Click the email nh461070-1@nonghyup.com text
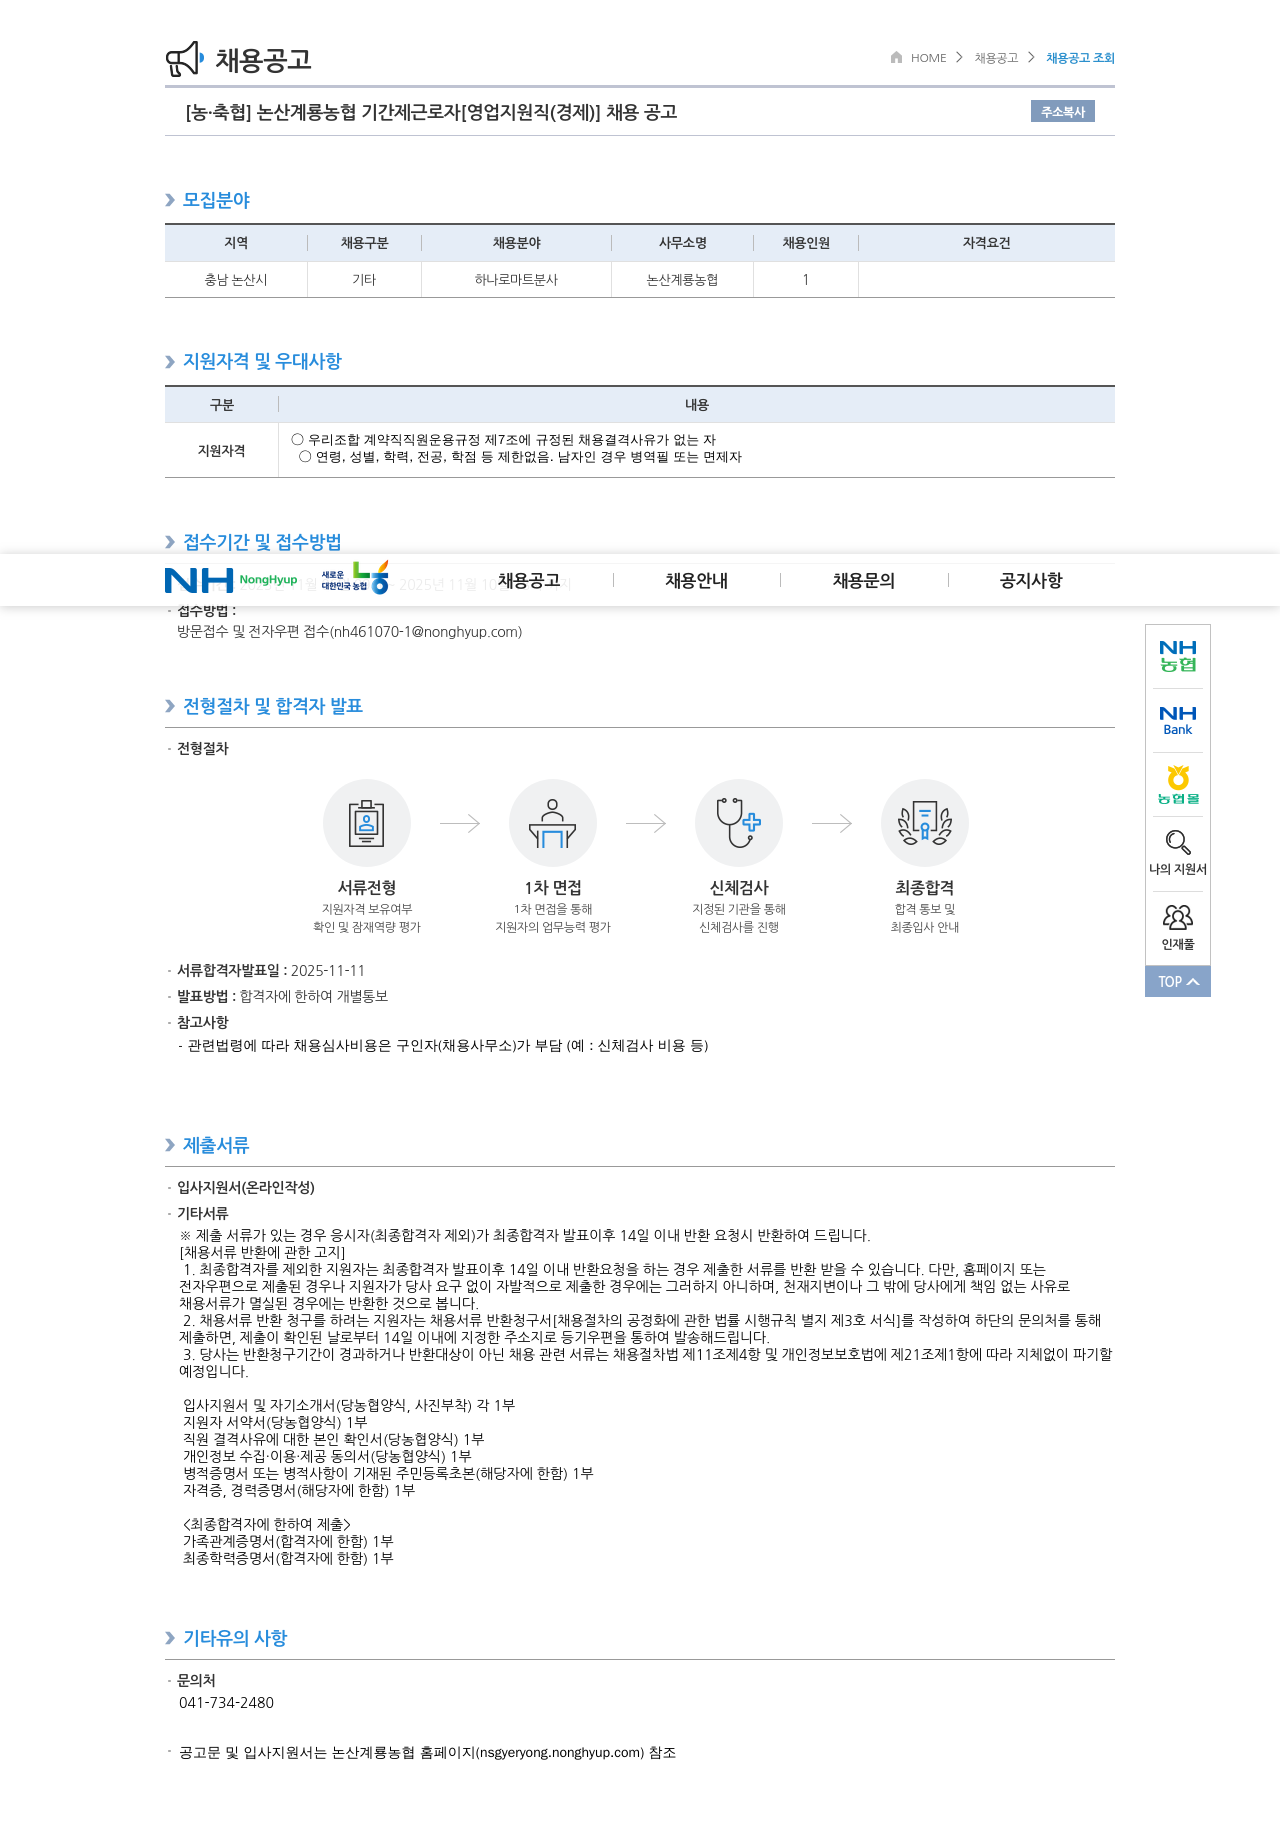 (x=426, y=632)
